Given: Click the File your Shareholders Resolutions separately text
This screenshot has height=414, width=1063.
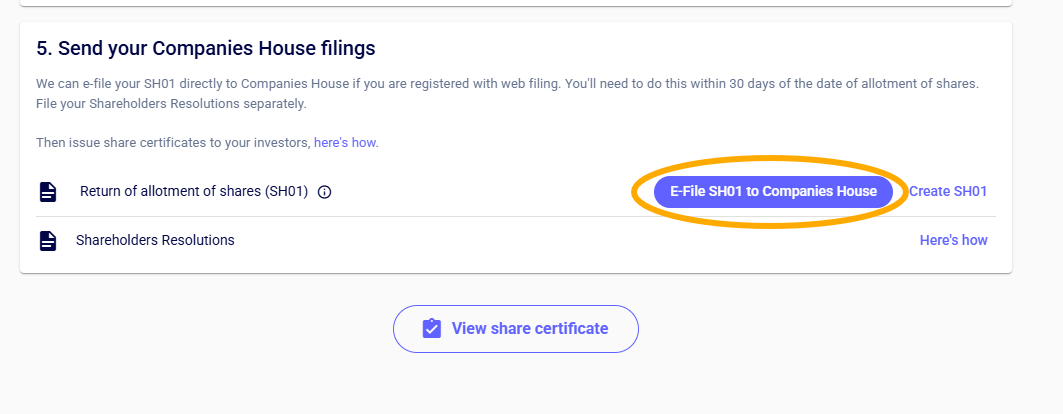Looking at the screenshot, I should [171, 103].
